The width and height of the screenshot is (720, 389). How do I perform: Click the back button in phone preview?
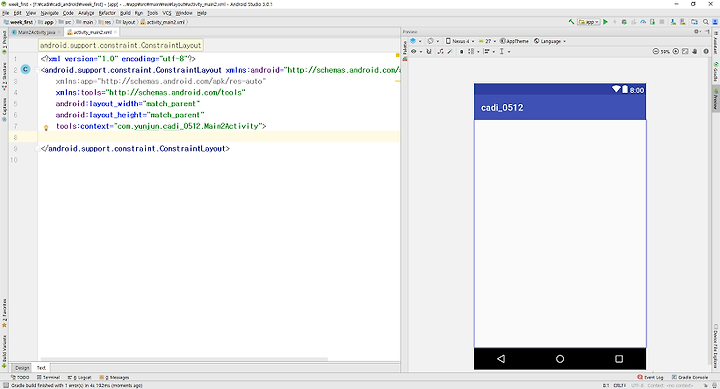(x=501, y=359)
